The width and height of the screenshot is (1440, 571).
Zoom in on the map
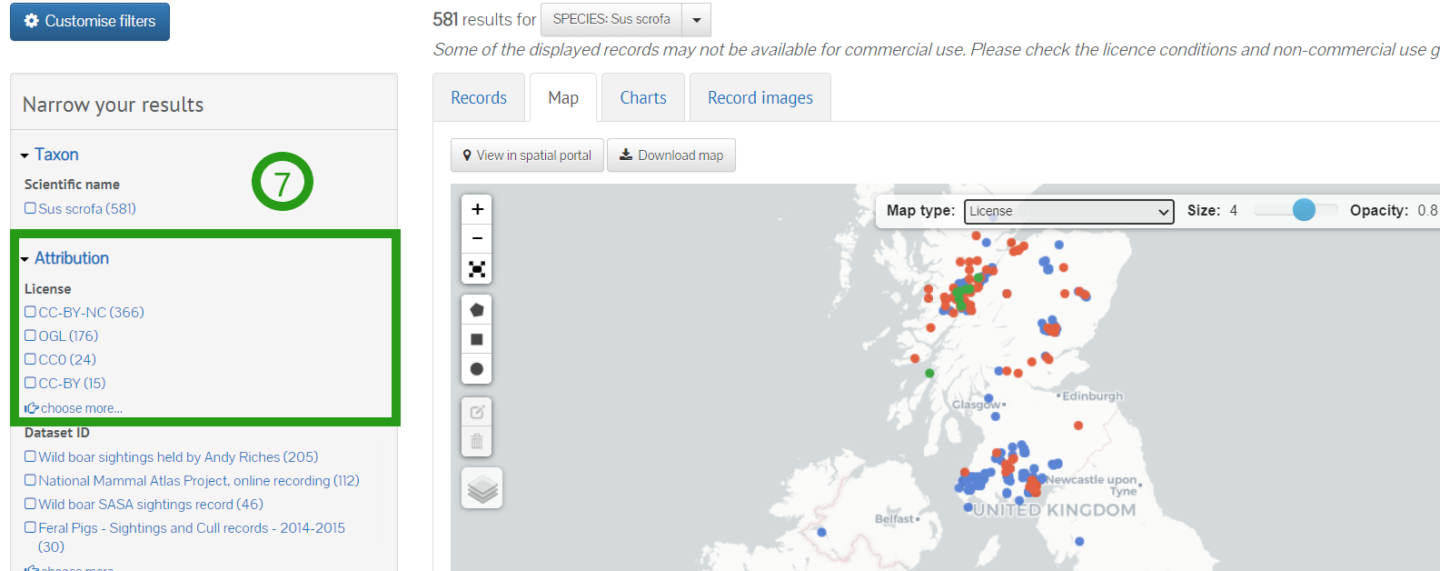[x=477, y=210]
